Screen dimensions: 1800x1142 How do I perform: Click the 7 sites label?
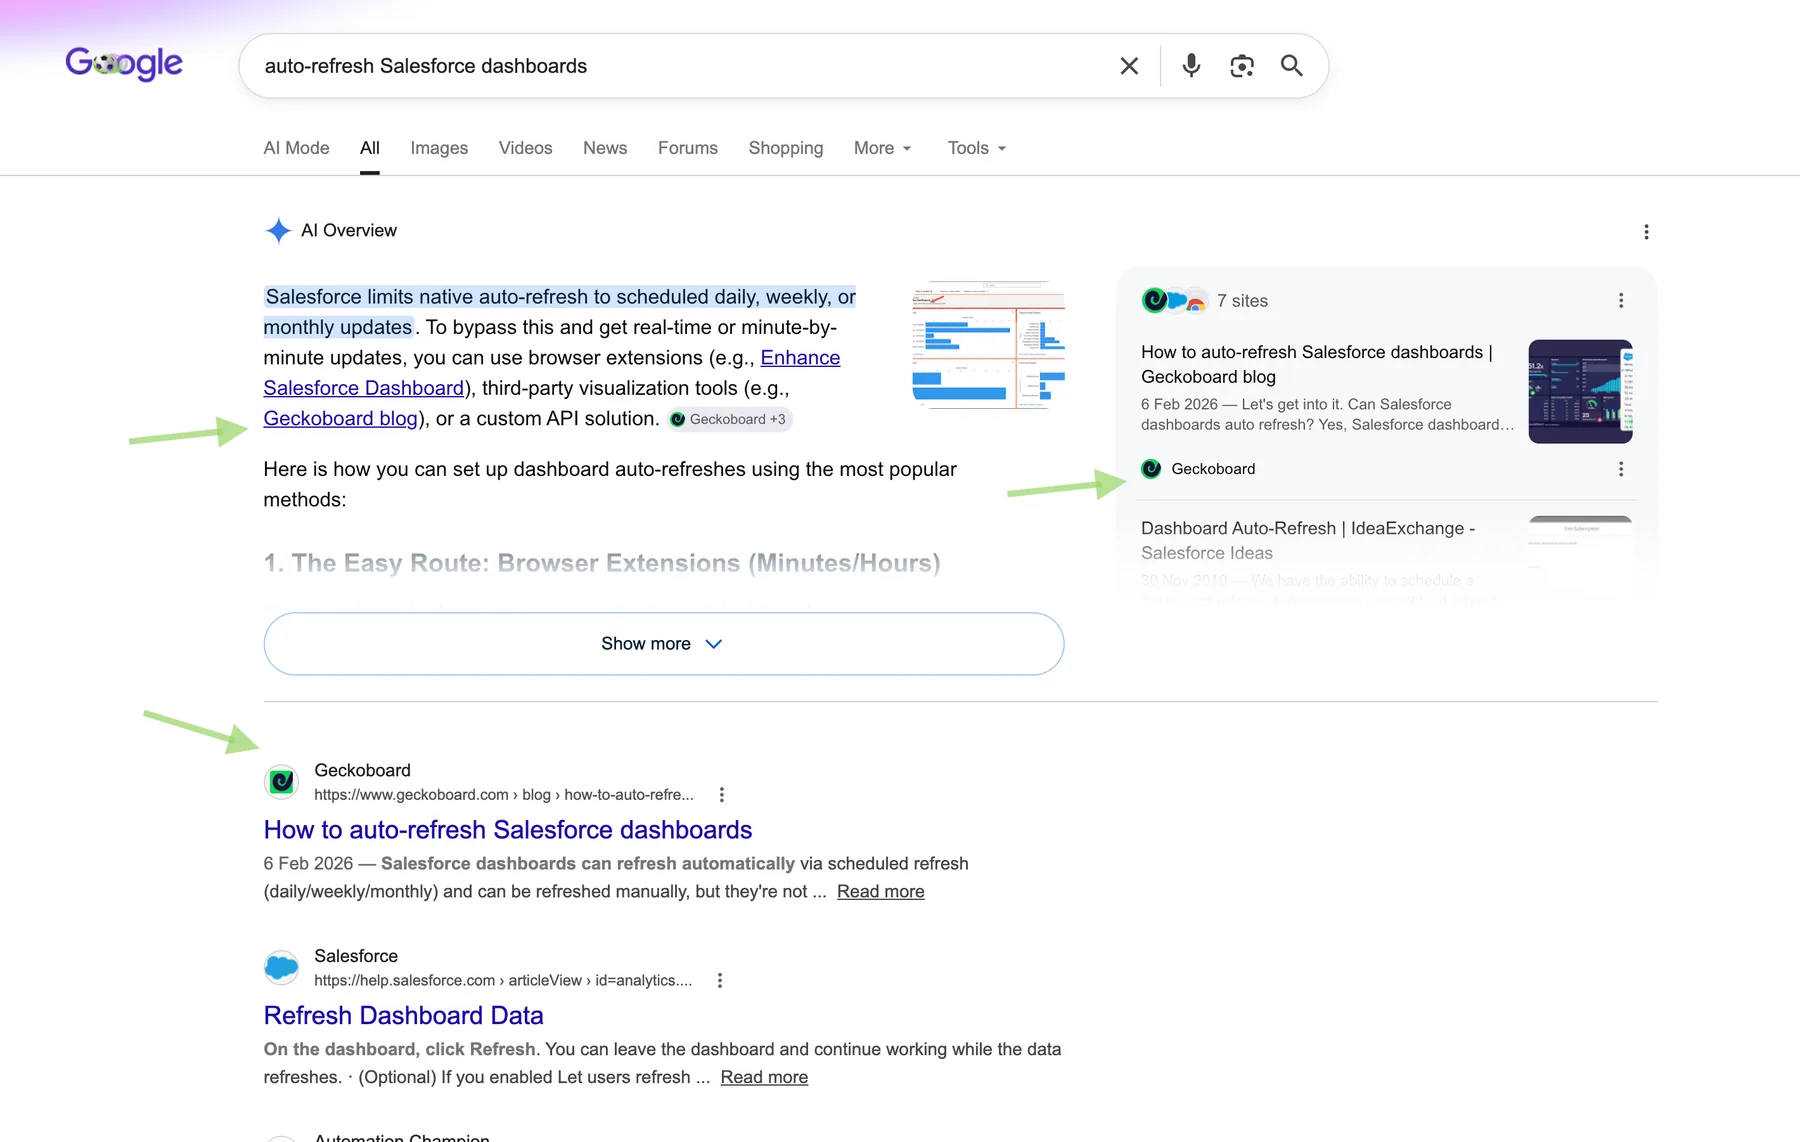(x=1242, y=301)
